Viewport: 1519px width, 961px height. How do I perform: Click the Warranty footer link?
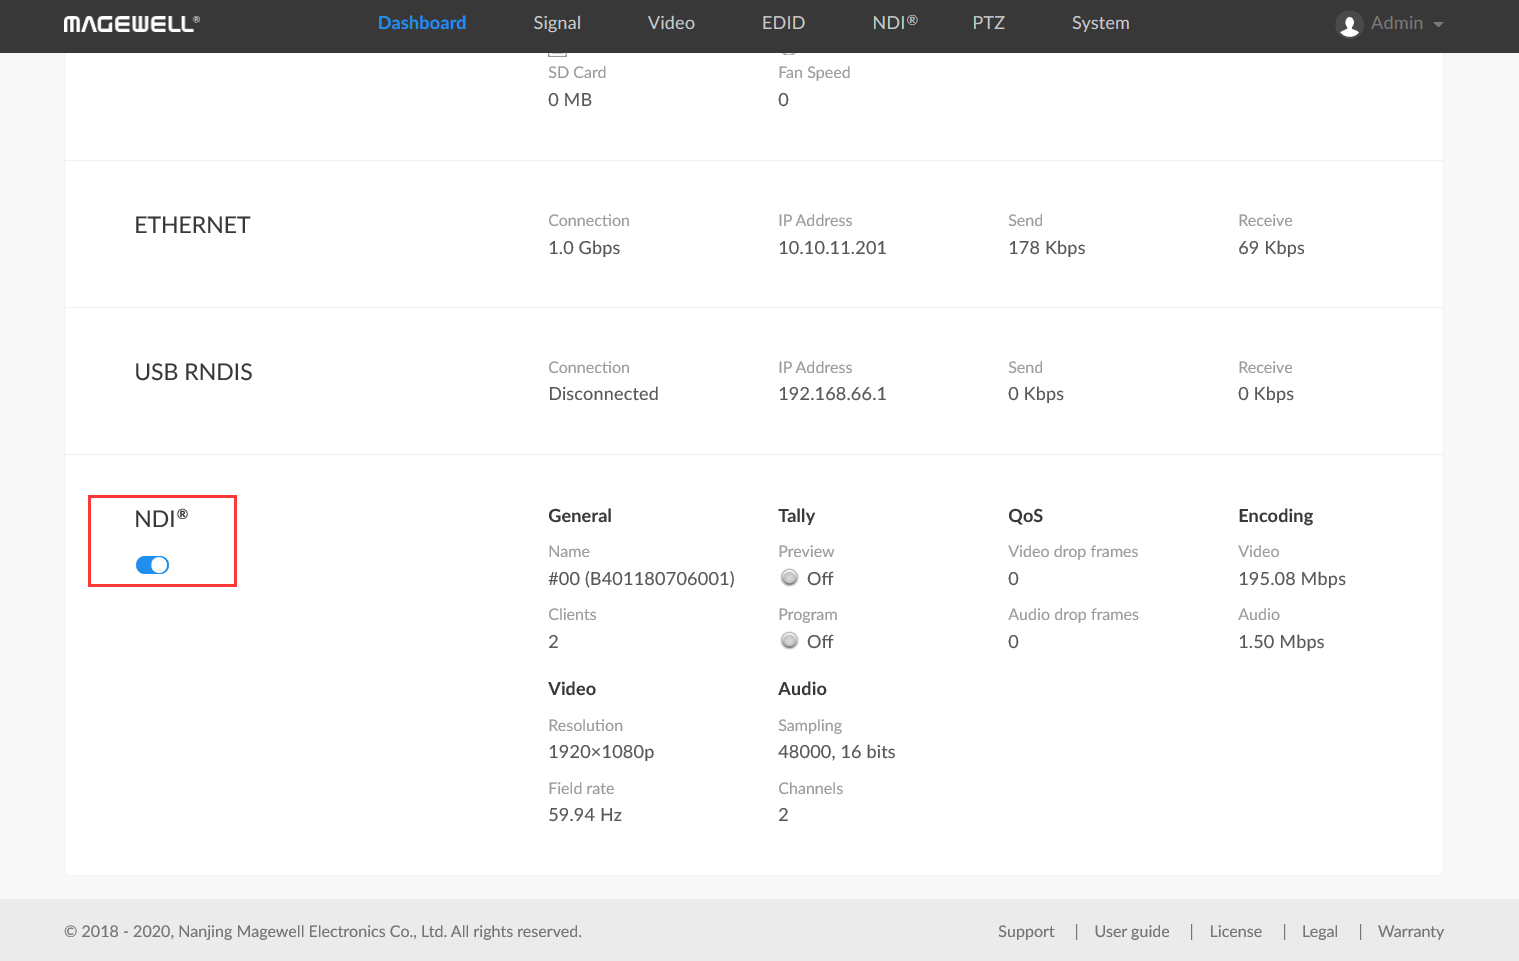coord(1410,931)
